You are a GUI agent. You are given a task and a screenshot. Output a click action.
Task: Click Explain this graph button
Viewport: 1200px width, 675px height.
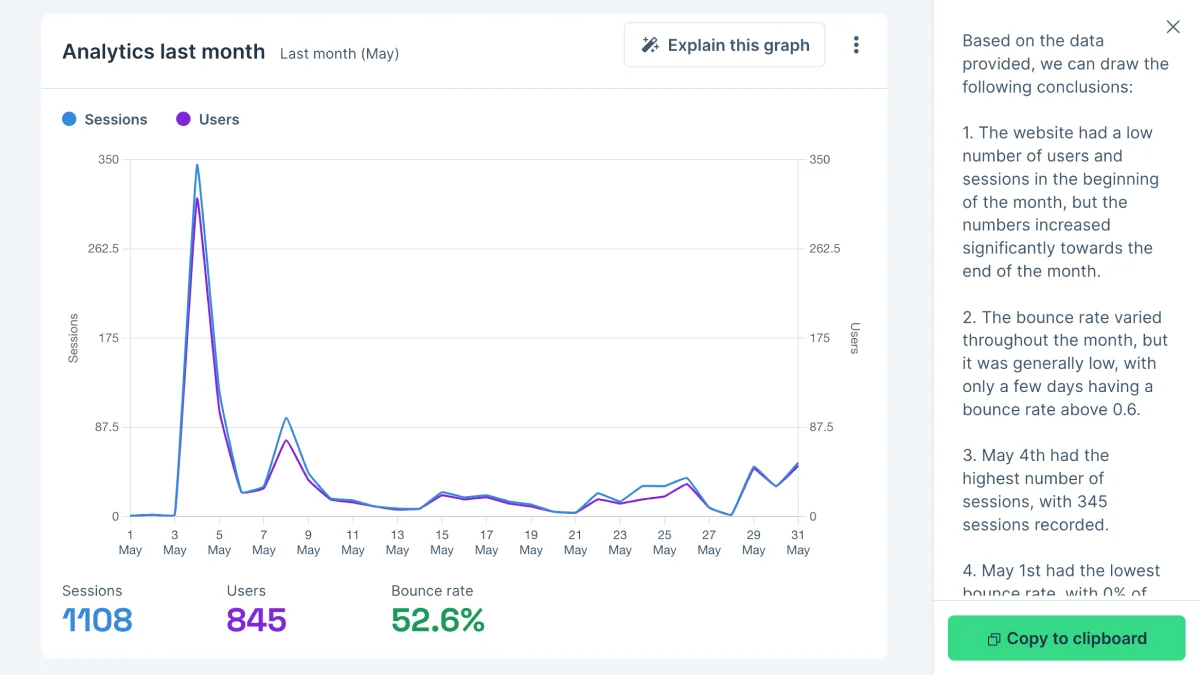point(724,45)
